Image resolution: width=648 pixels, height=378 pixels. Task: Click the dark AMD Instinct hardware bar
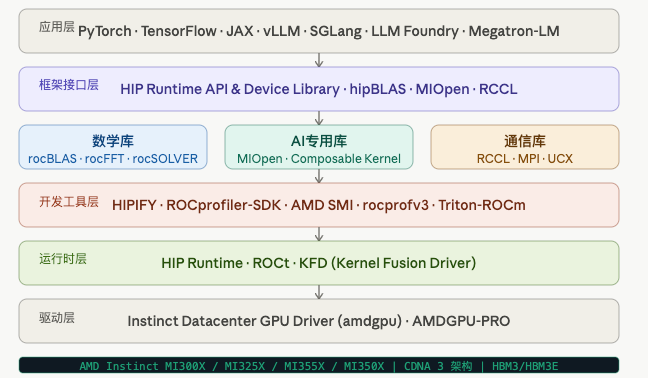pyautogui.click(x=319, y=366)
